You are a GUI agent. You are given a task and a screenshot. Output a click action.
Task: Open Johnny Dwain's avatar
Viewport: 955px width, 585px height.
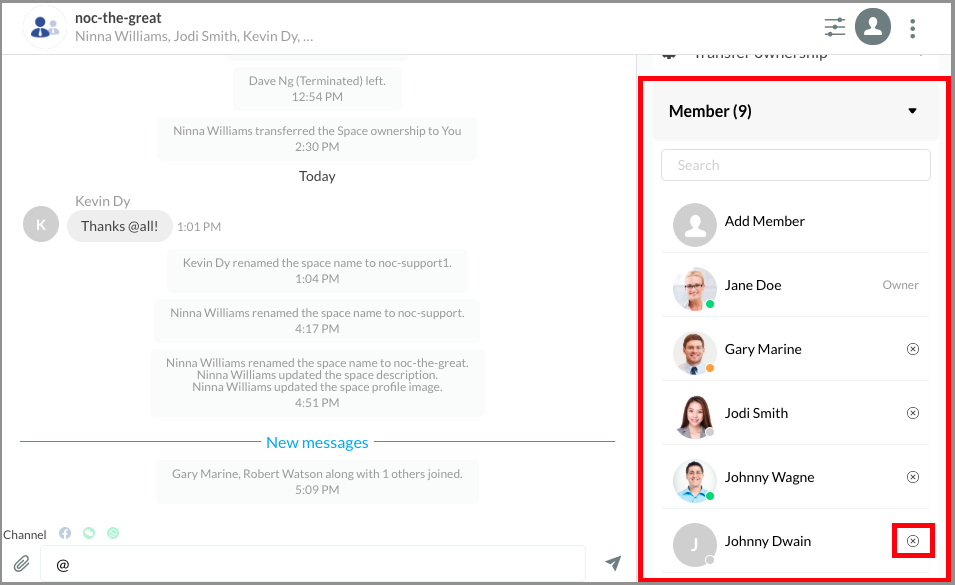694,544
